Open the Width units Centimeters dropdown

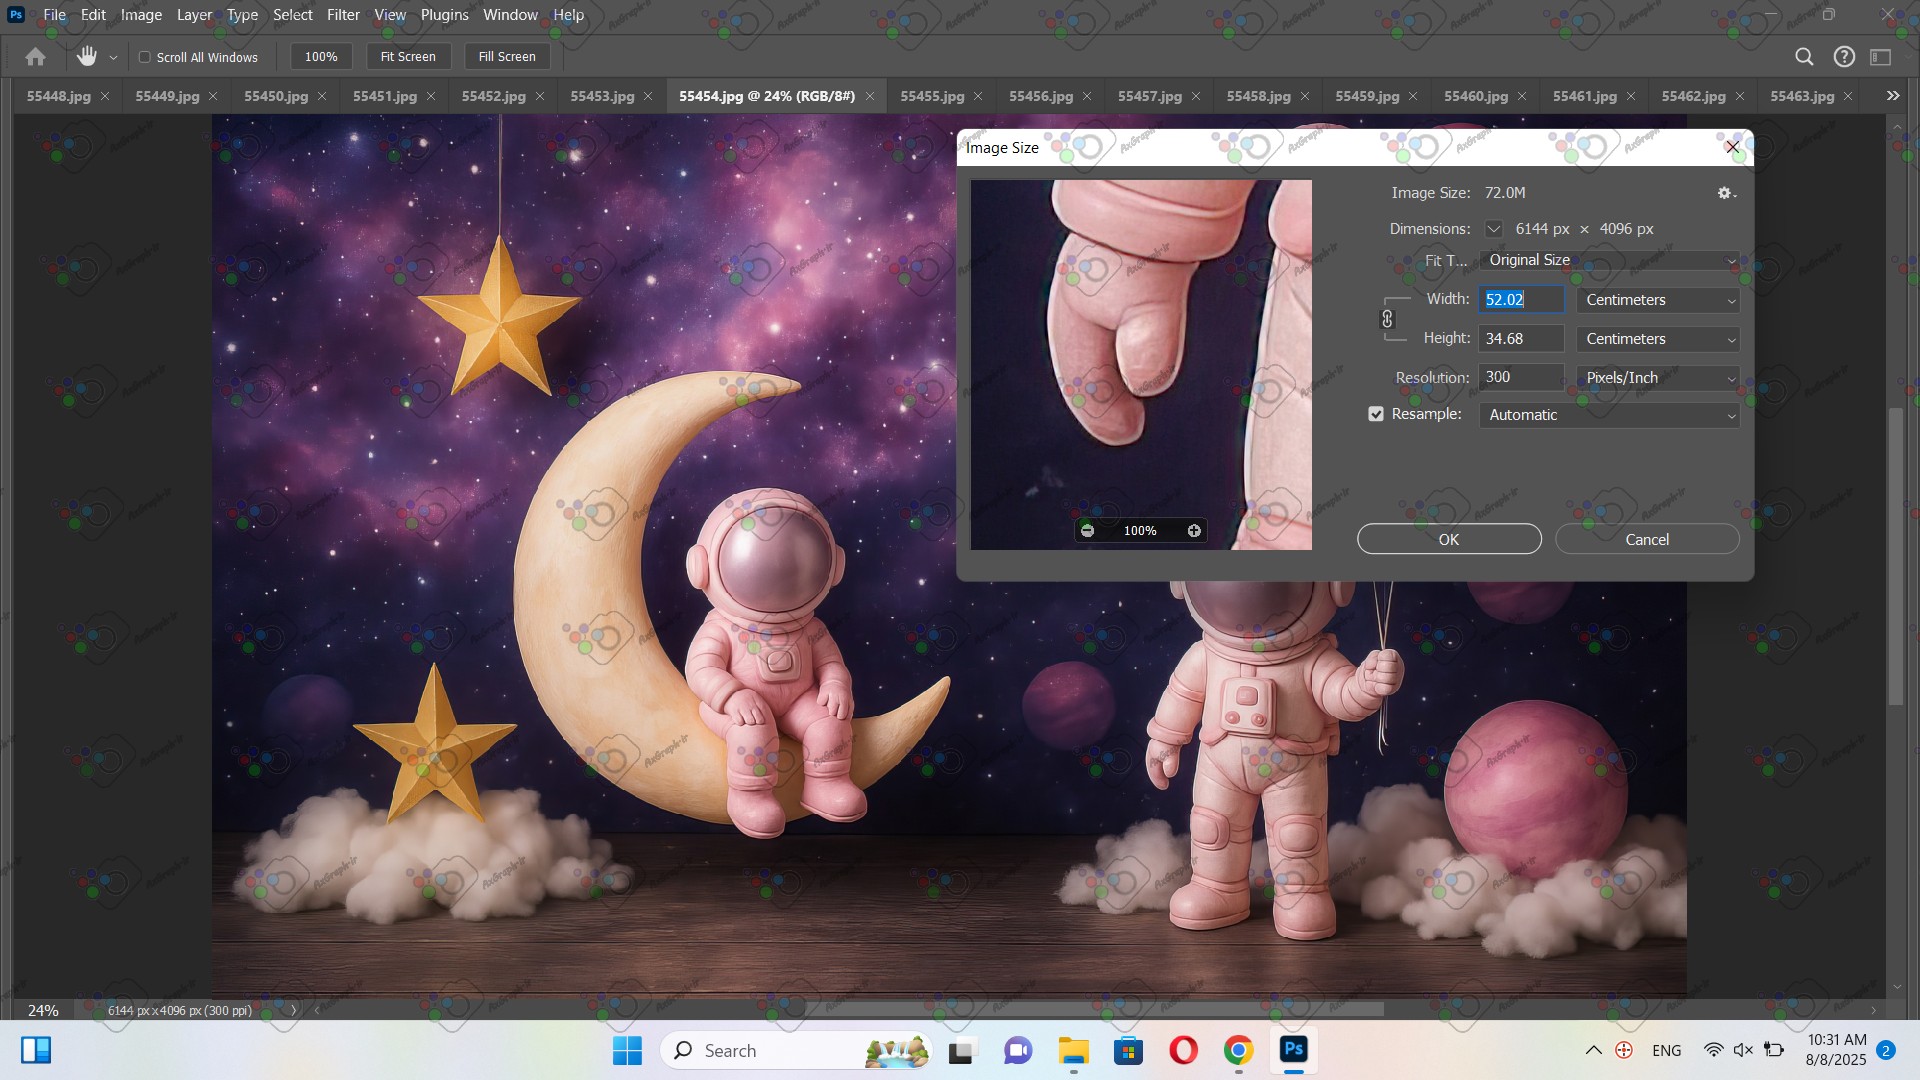coord(1658,300)
